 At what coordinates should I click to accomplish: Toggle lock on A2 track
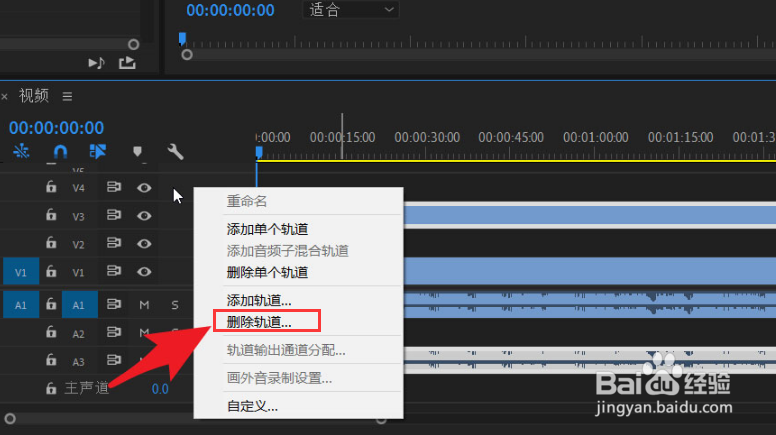pos(51,332)
